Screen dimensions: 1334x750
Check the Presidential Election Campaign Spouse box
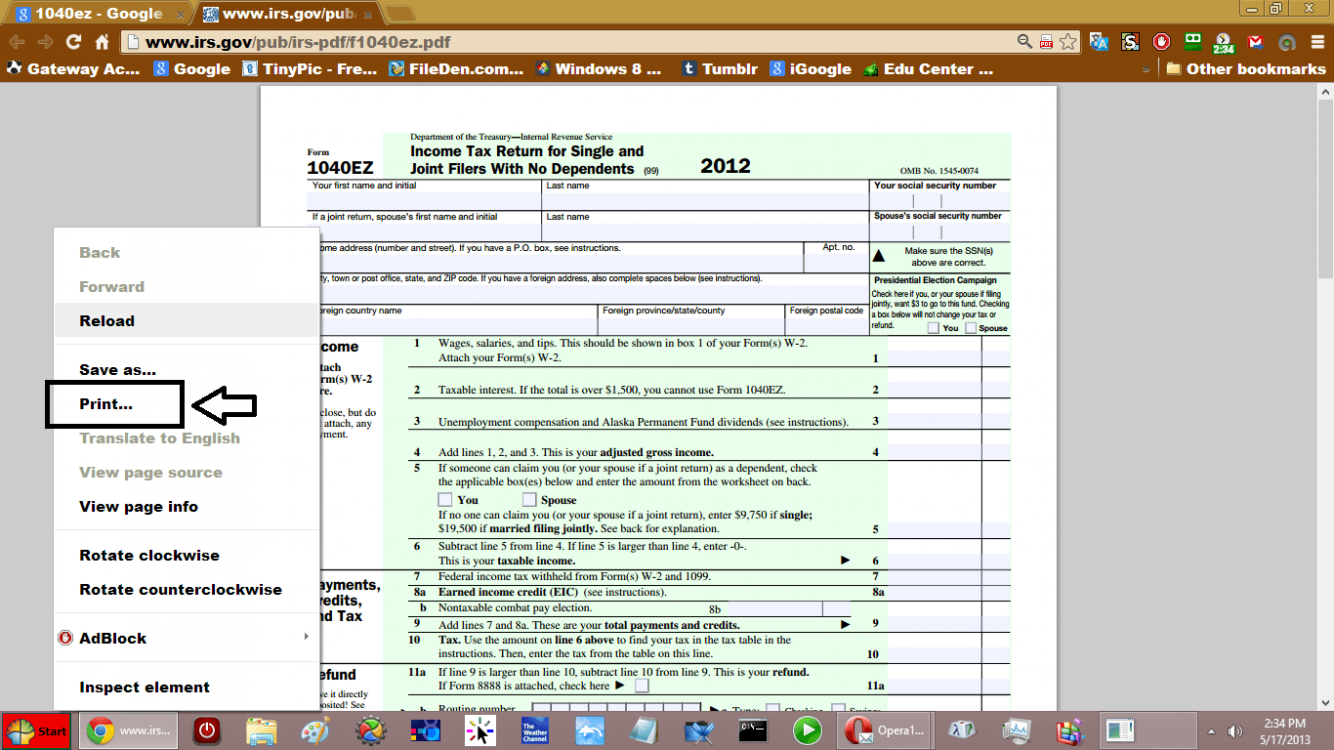click(971, 328)
